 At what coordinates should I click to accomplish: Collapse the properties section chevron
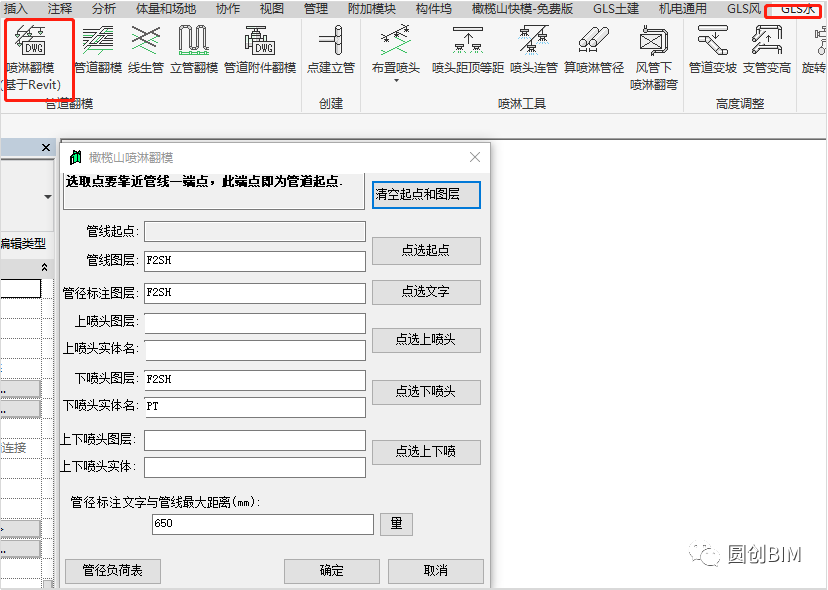tap(44, 267)
